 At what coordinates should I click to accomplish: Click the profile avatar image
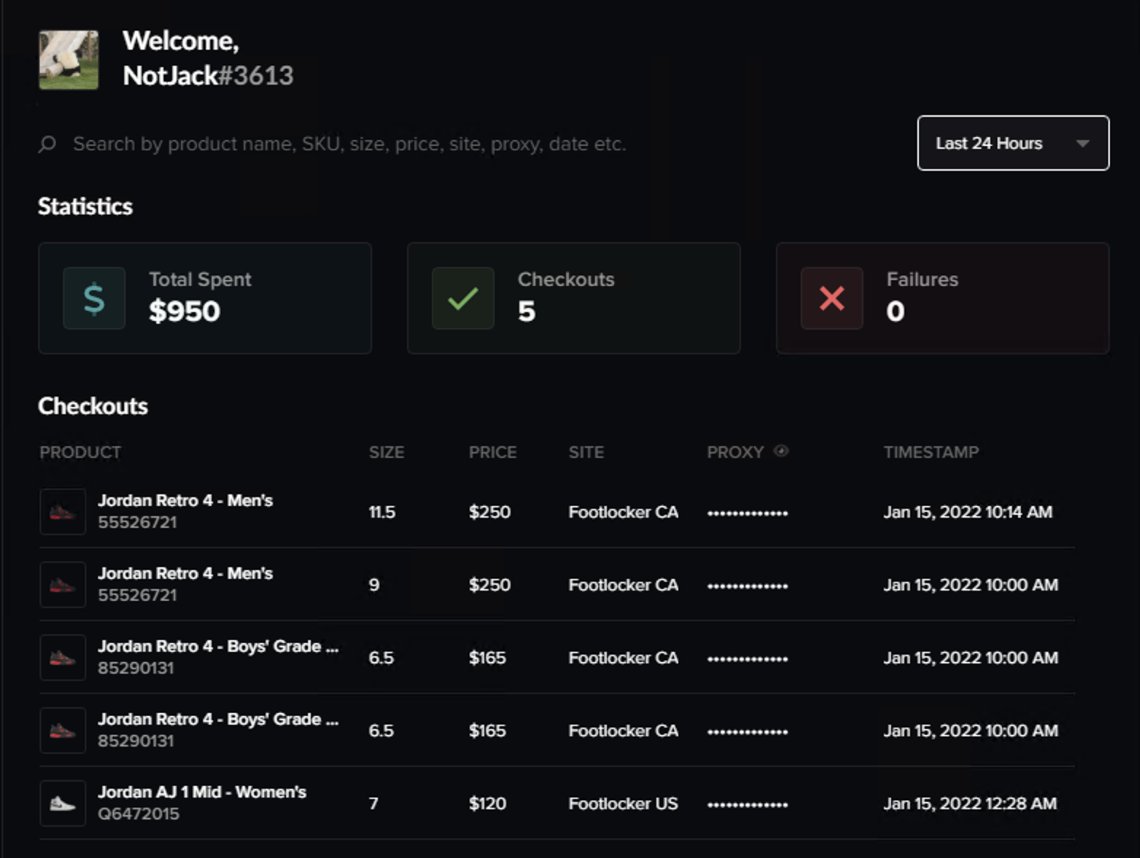pyautogui.click(x=68, y=60)
